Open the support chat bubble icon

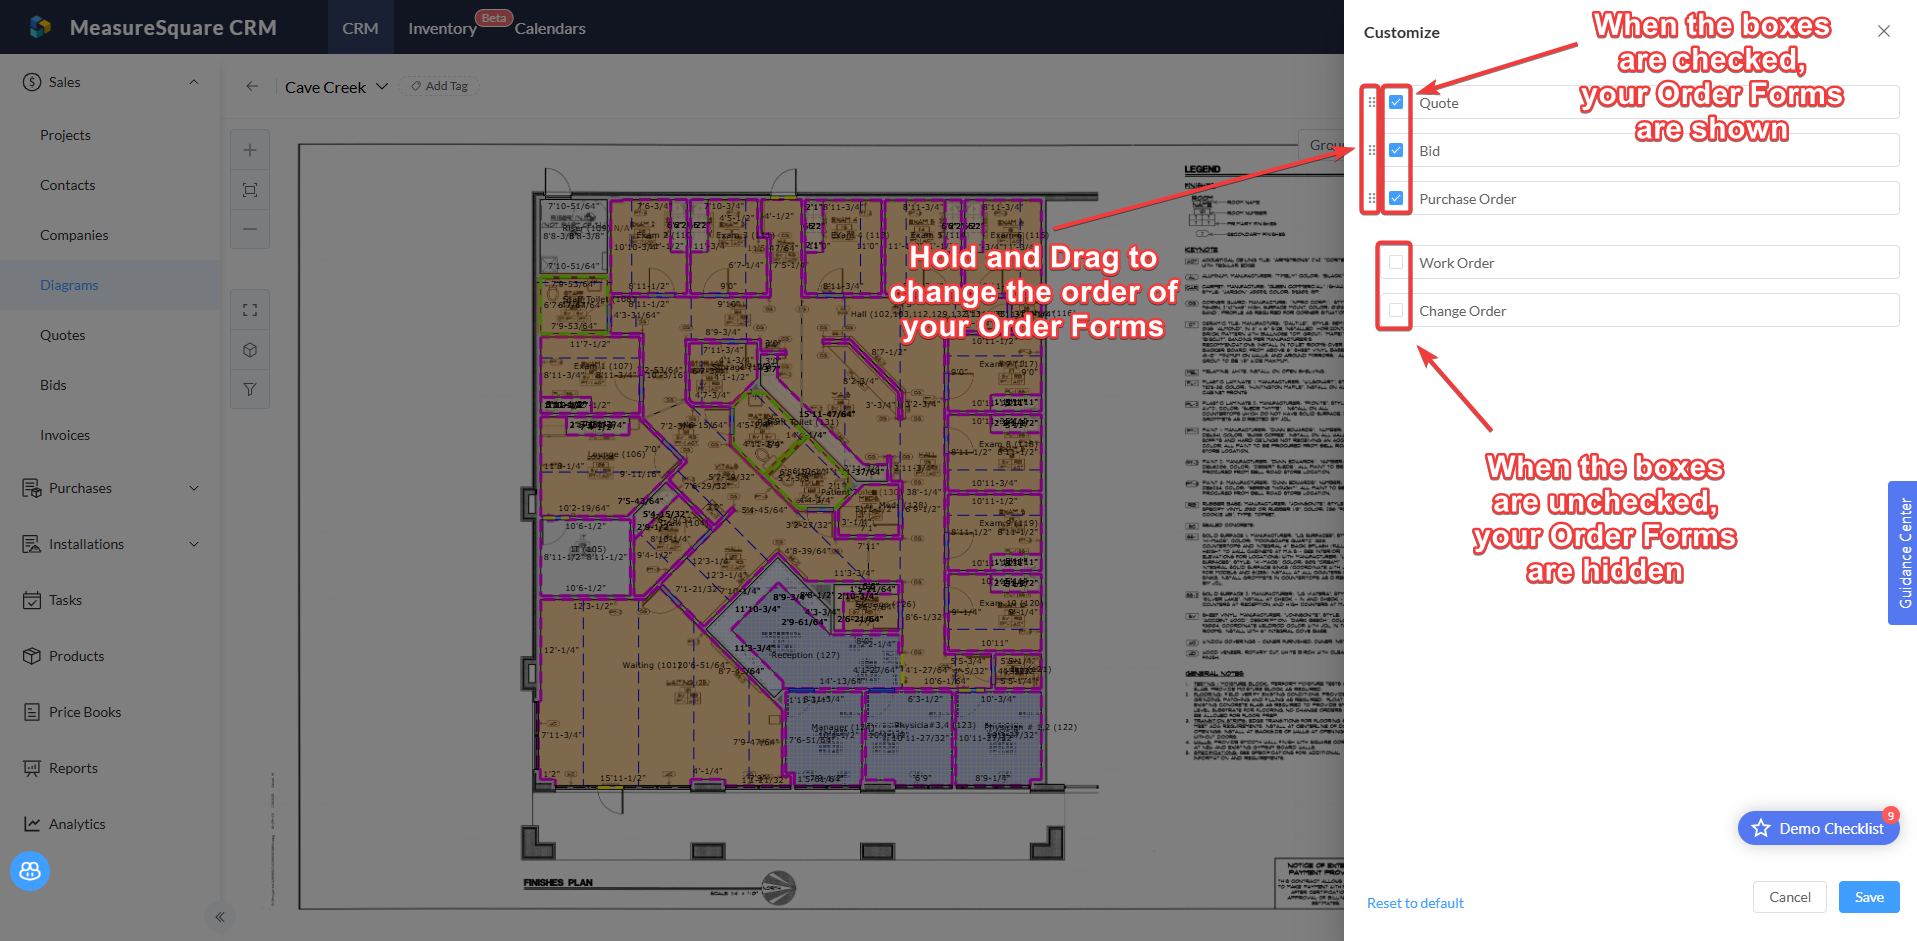coord(30,871)
